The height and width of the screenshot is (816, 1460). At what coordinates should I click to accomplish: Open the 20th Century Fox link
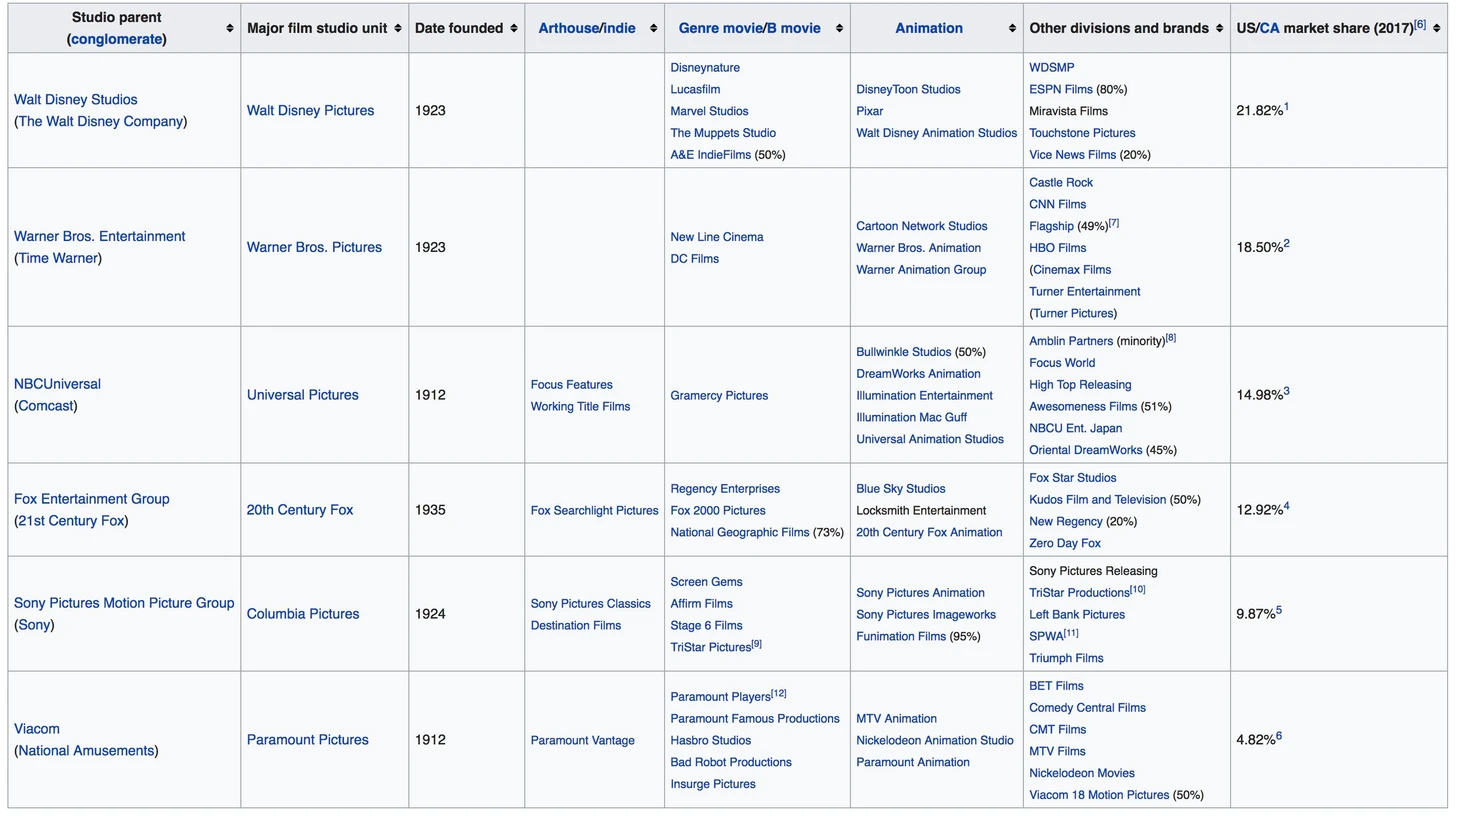point(300,510)
